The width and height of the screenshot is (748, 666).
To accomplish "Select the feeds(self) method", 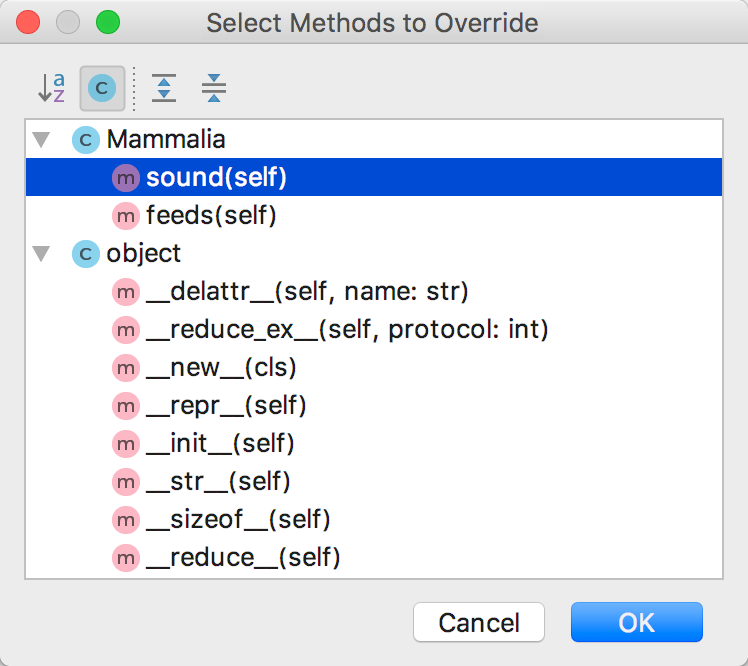I will point(210,215).
